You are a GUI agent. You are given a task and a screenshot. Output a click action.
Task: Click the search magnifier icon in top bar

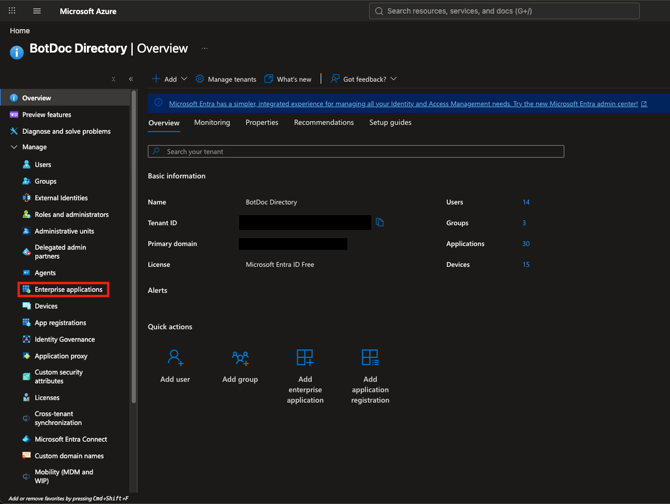379,11
